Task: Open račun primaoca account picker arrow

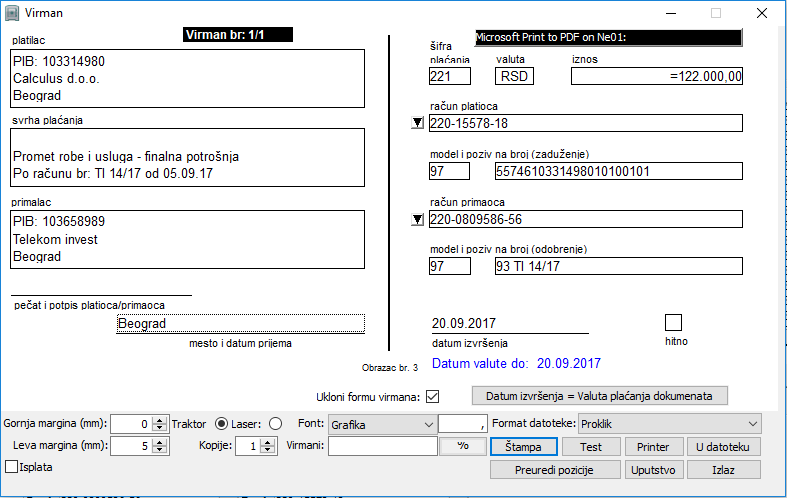Action: (417, 219)
